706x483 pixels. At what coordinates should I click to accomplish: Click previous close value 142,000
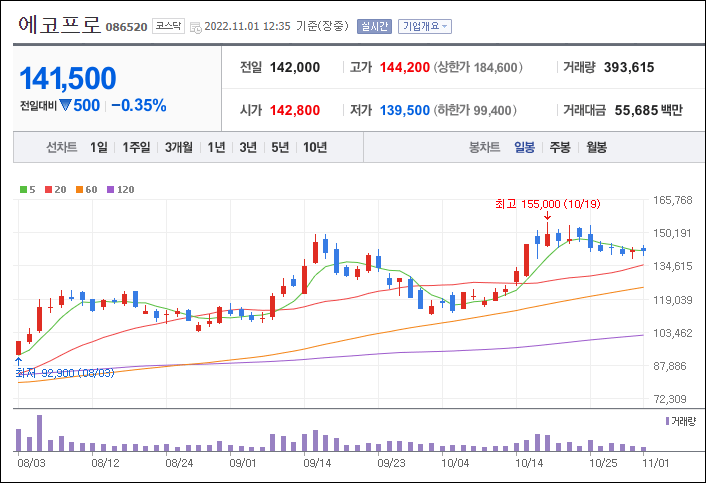pyautogui.click(x=295, y=68)
